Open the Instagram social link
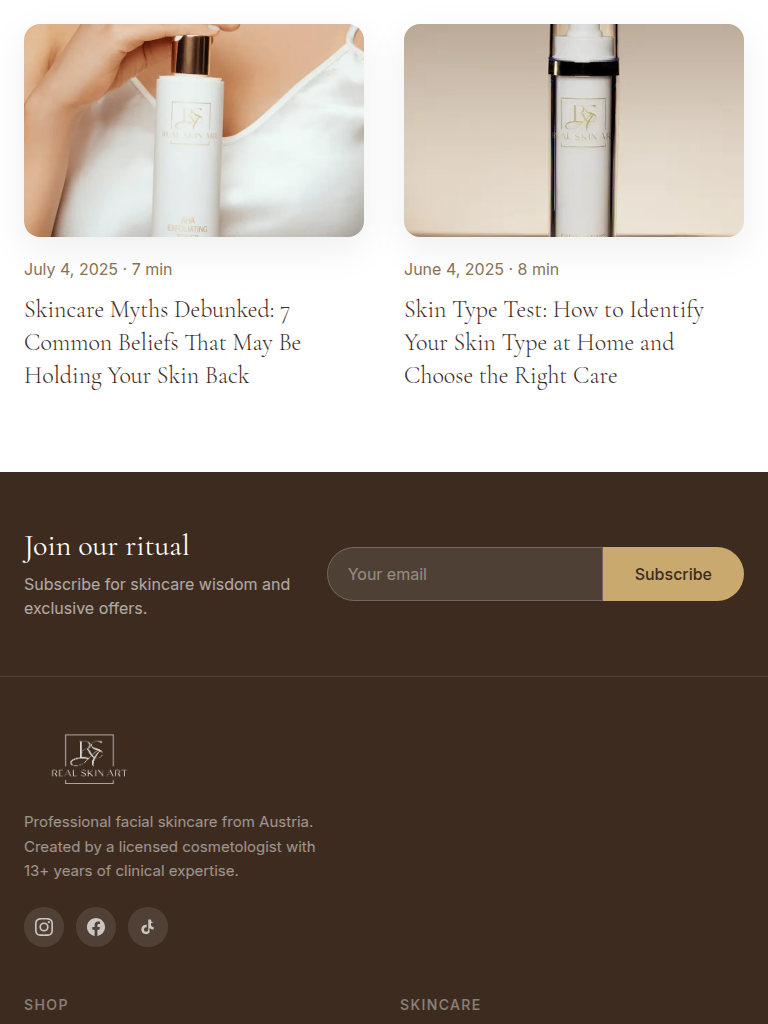 [44, 927]
